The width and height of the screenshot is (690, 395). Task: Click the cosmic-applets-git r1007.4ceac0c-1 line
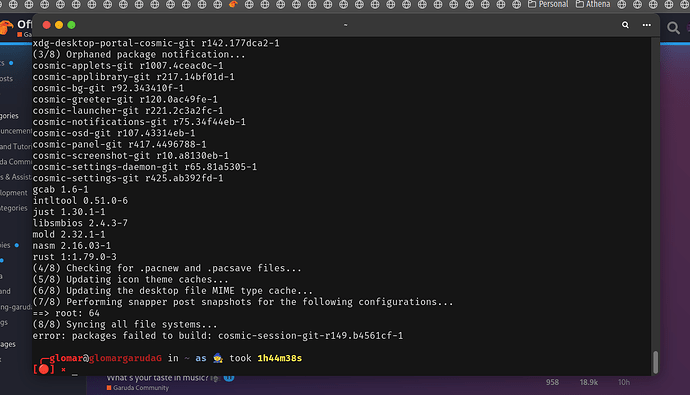128,66
